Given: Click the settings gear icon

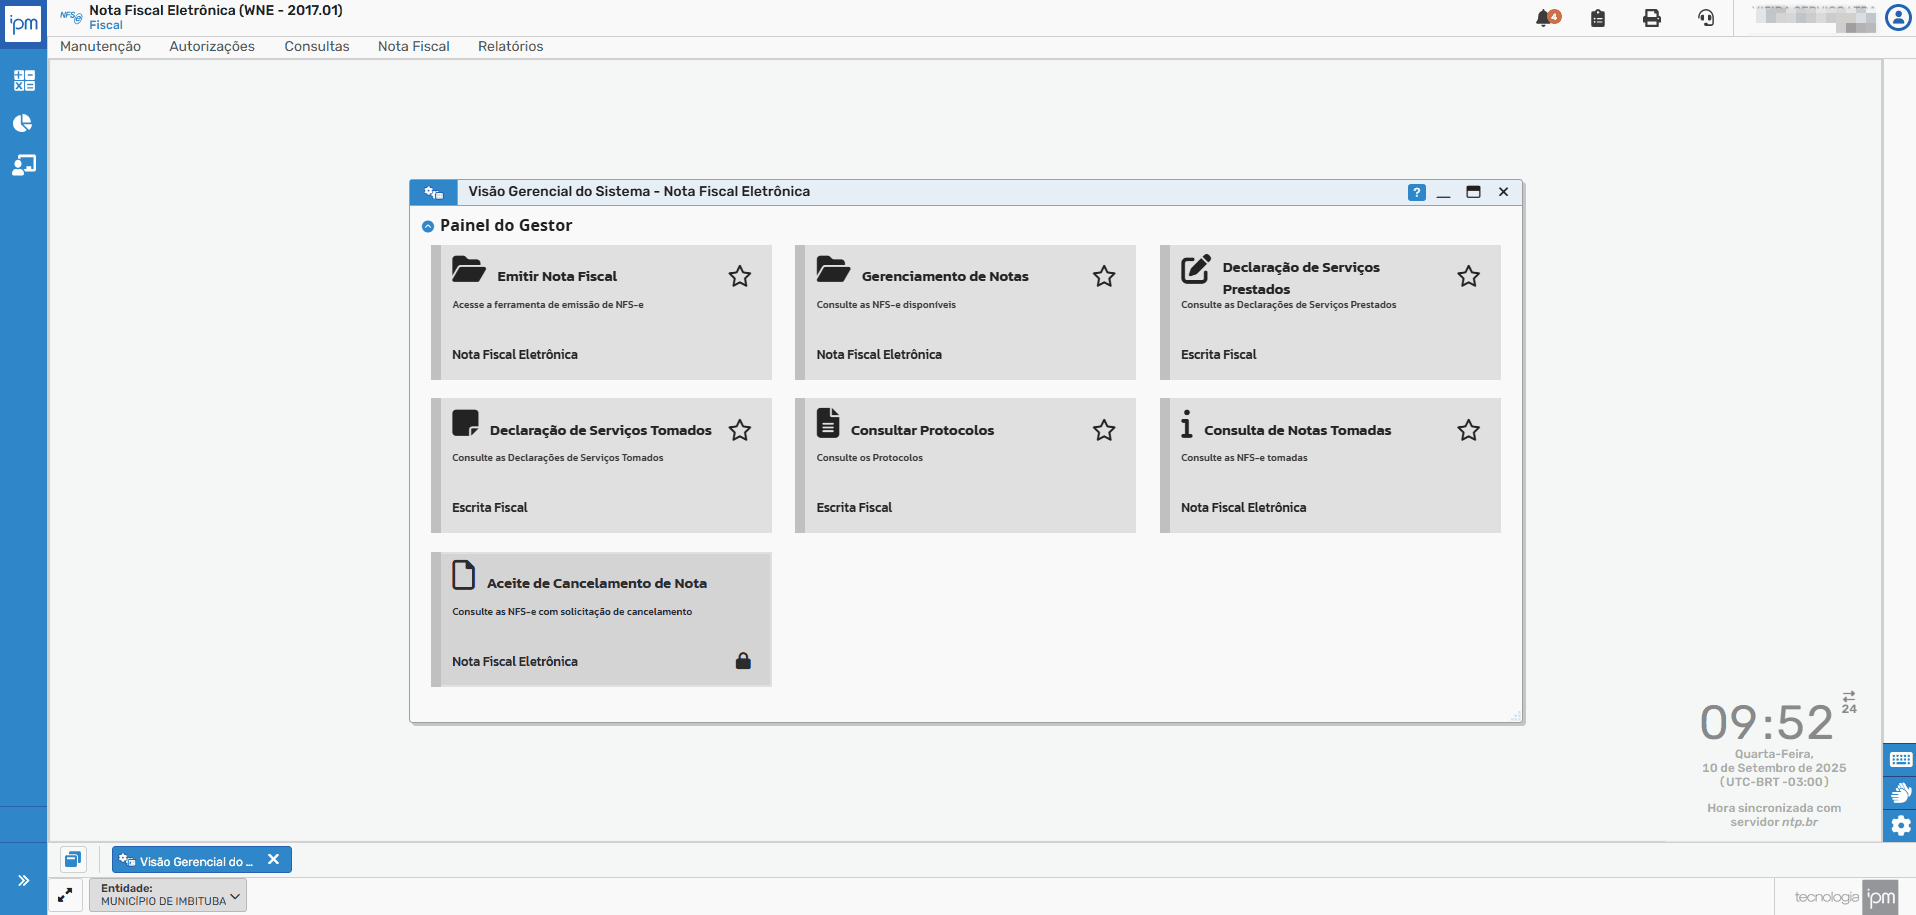Looking at the screenshot, I should [1900, 826].
